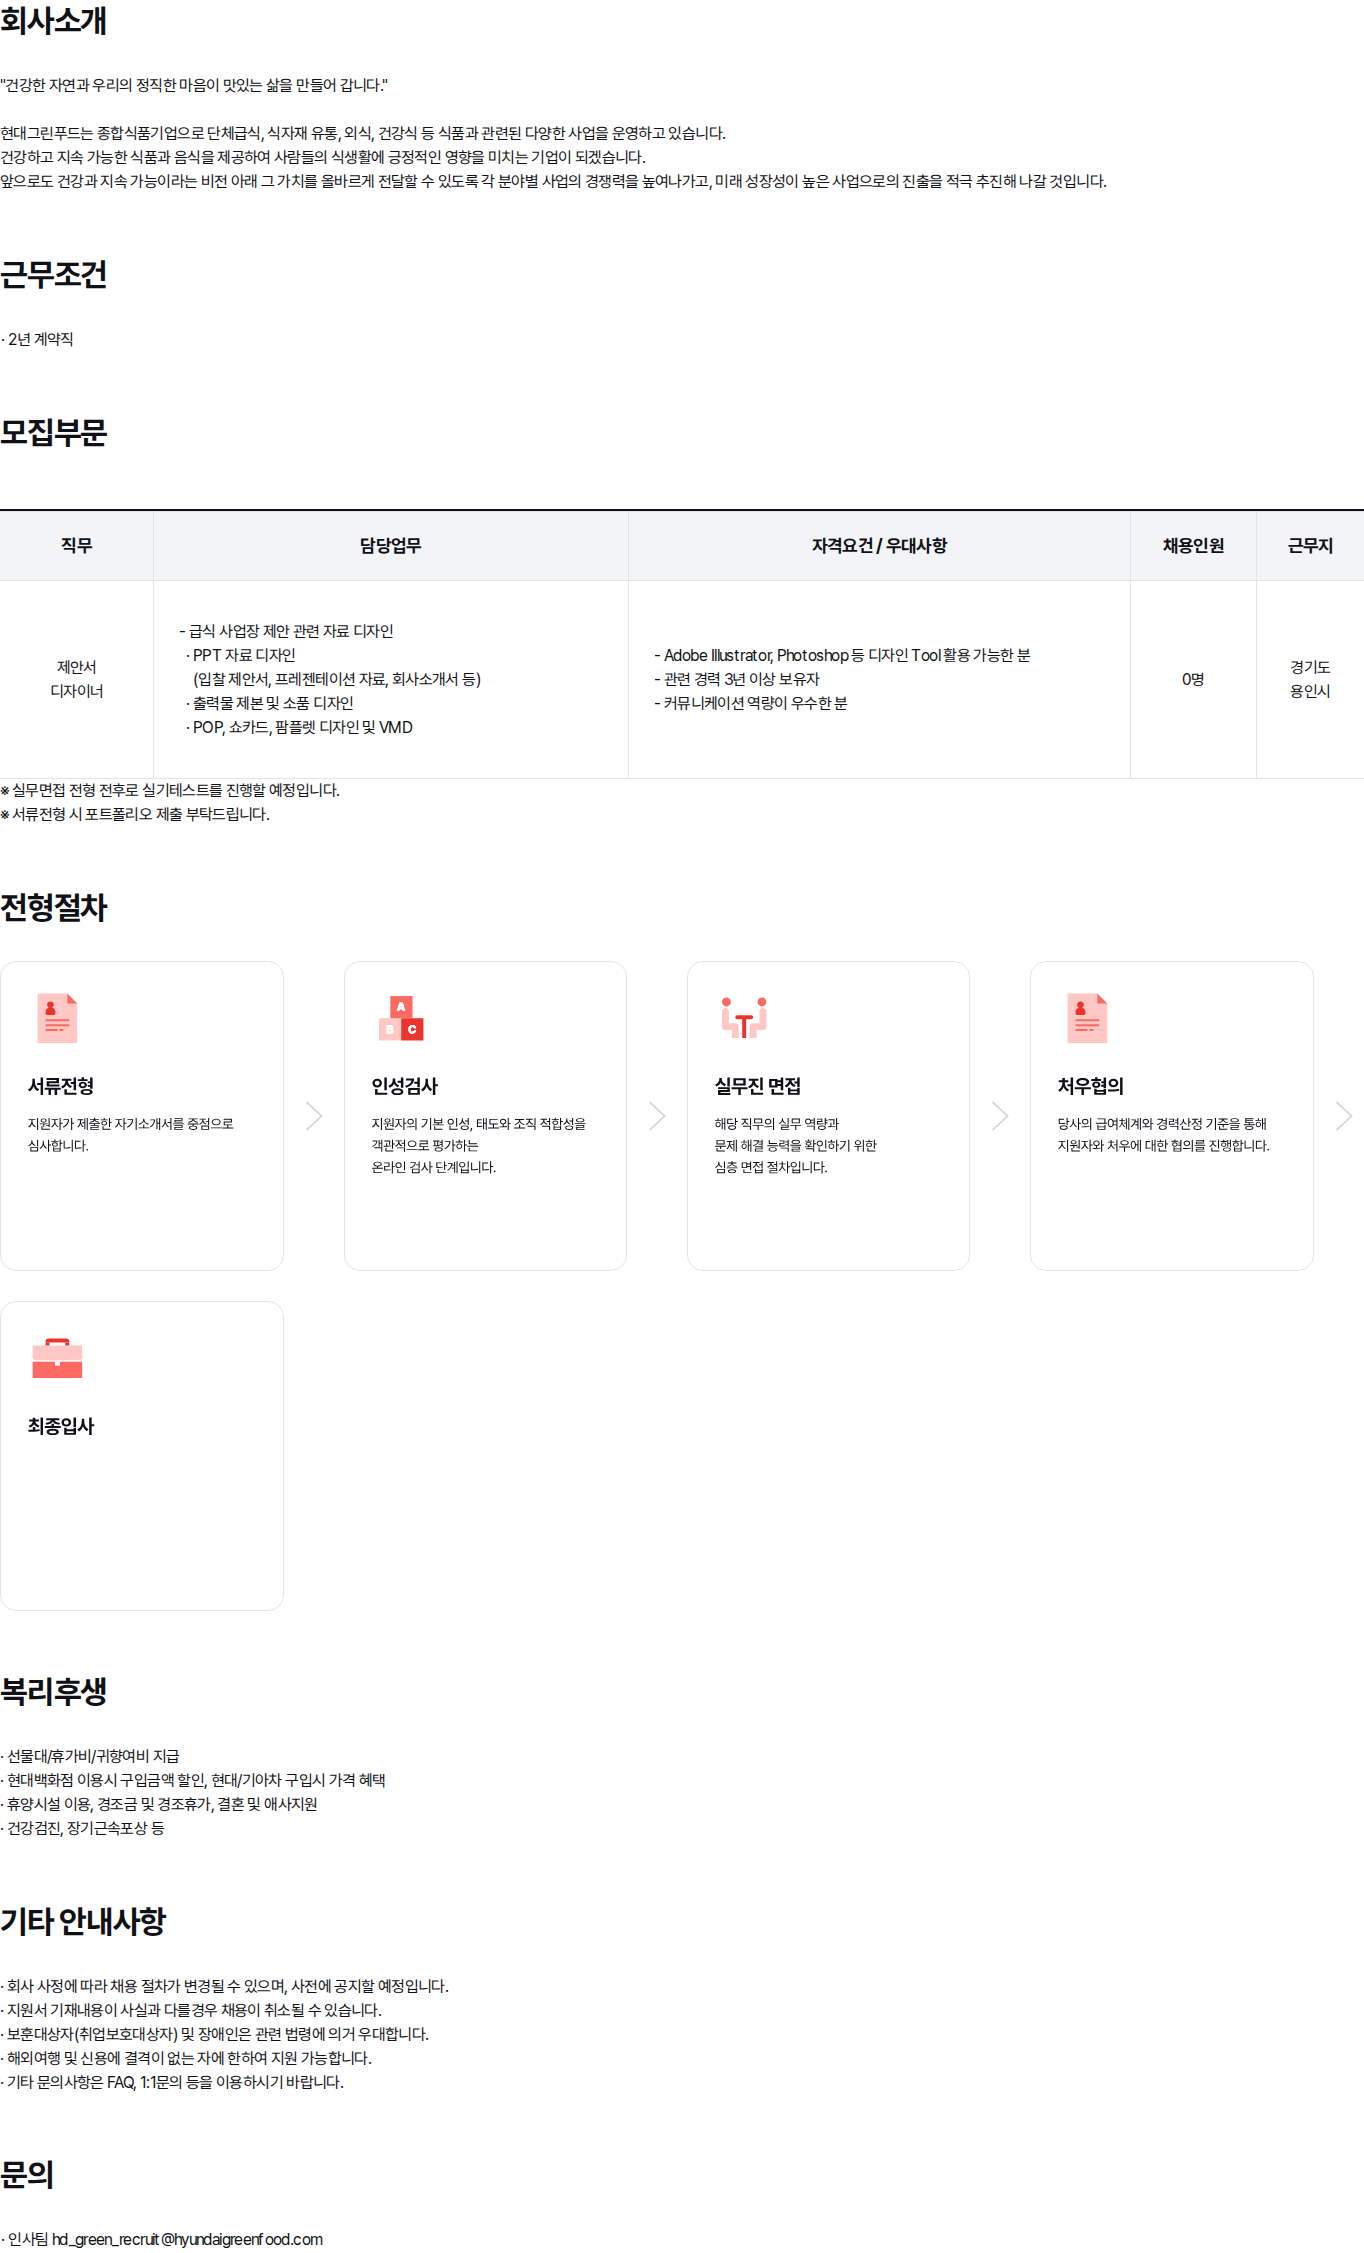Screen dimensions: 1364x2253
Task: Click the 전형절차 section heading
Action: (53, 907)
